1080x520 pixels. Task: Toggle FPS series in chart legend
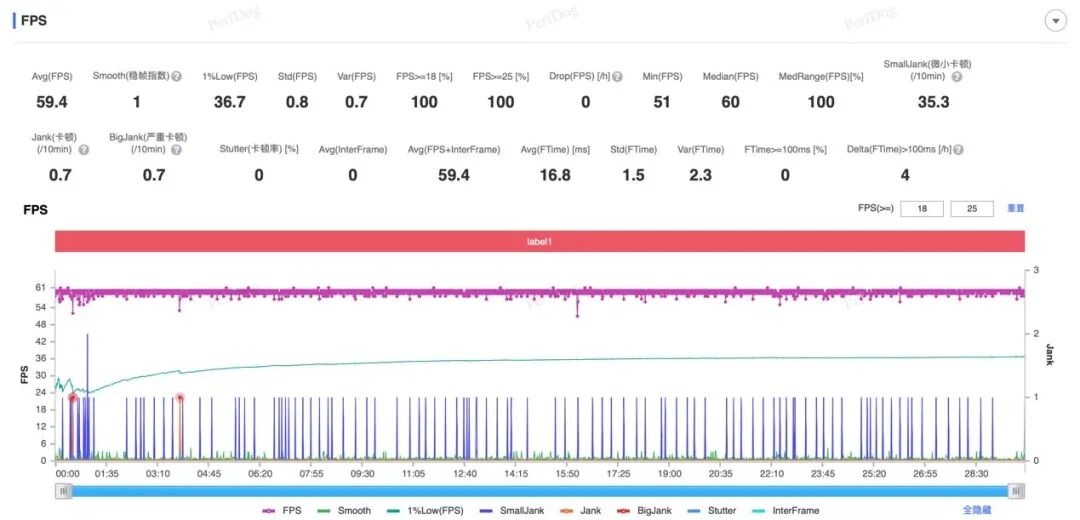click(282, 510)
